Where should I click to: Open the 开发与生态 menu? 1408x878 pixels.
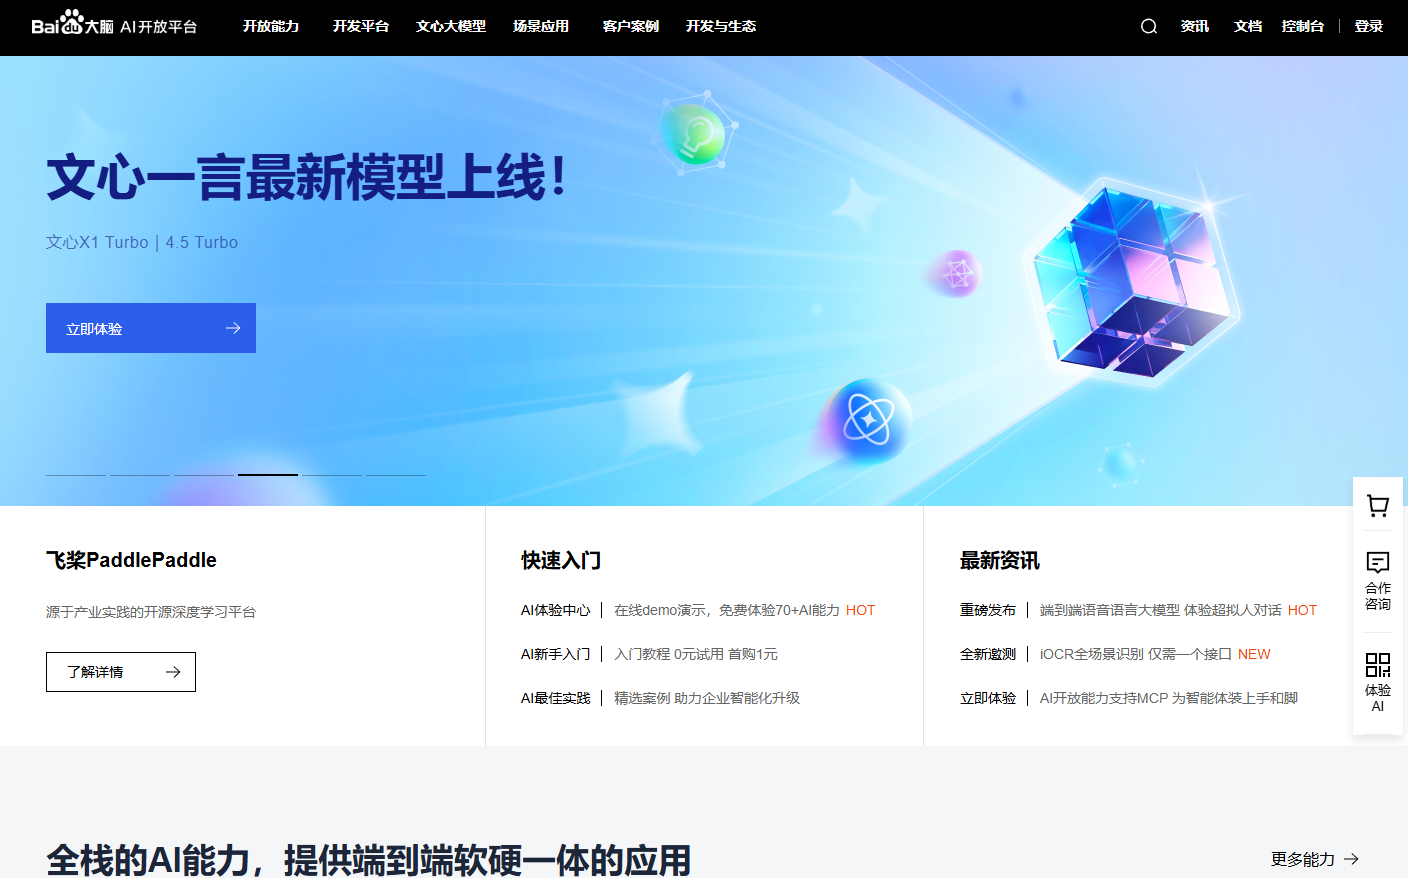click(721, 26)
